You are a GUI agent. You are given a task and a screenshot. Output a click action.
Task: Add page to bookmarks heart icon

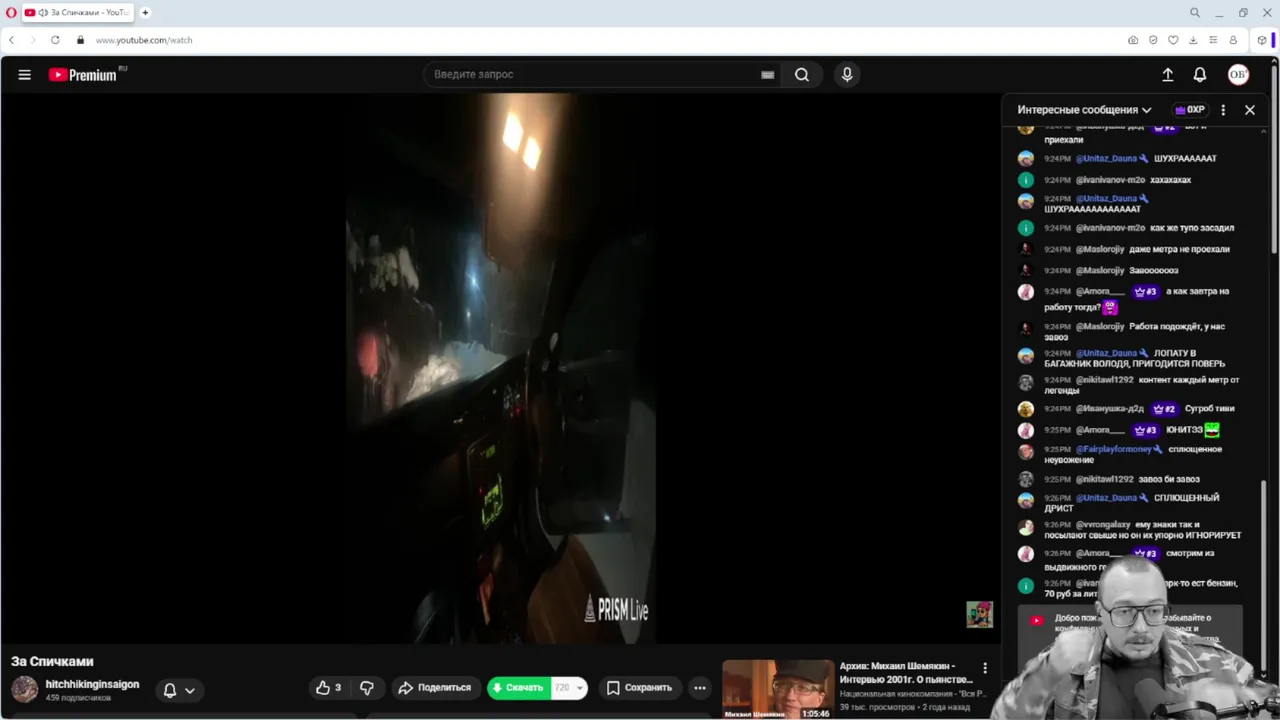click(x=1173, y=40)
